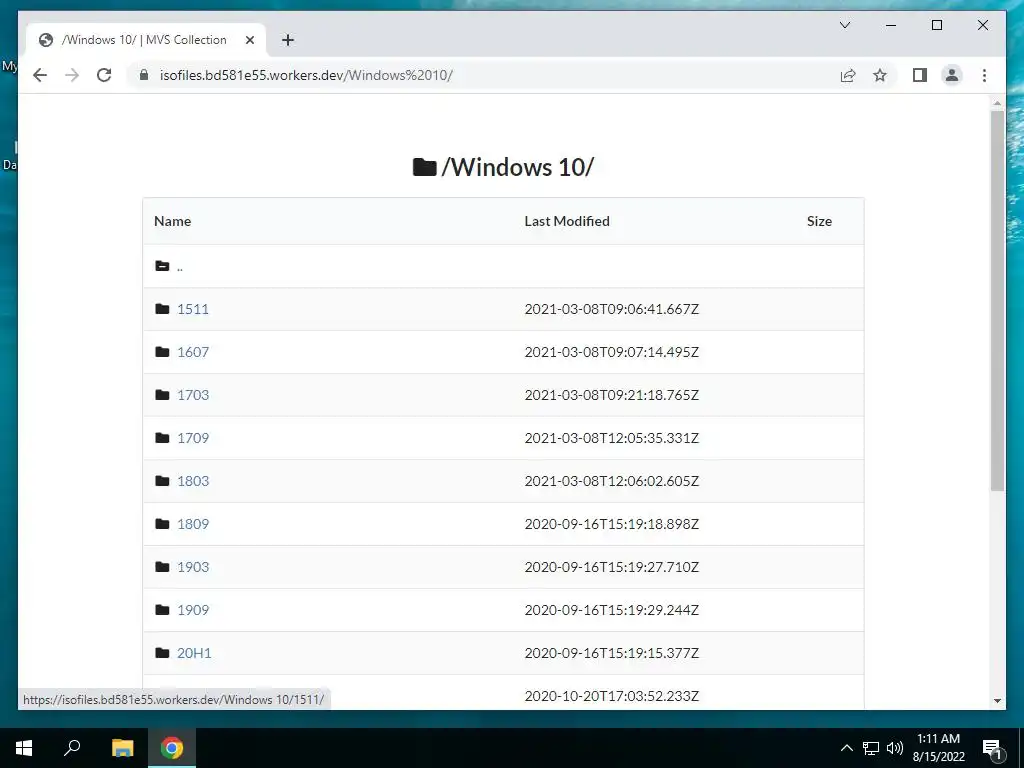
Task: Click the folder icon next to 1607
Action: point(162,351)
